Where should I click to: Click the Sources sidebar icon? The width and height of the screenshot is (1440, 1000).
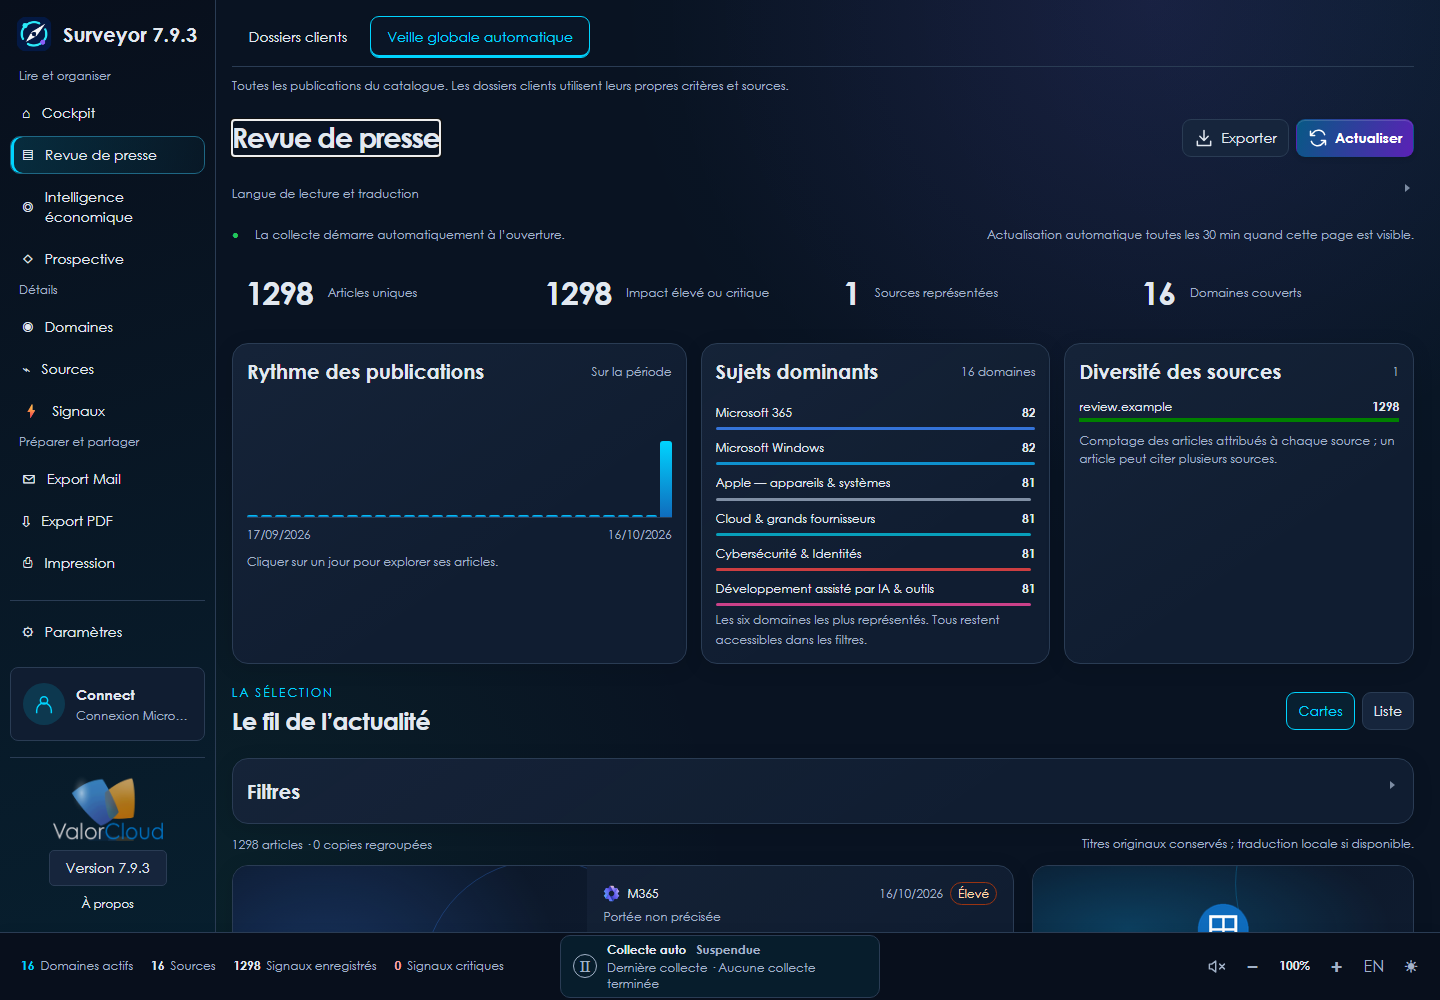coord(26,370)
